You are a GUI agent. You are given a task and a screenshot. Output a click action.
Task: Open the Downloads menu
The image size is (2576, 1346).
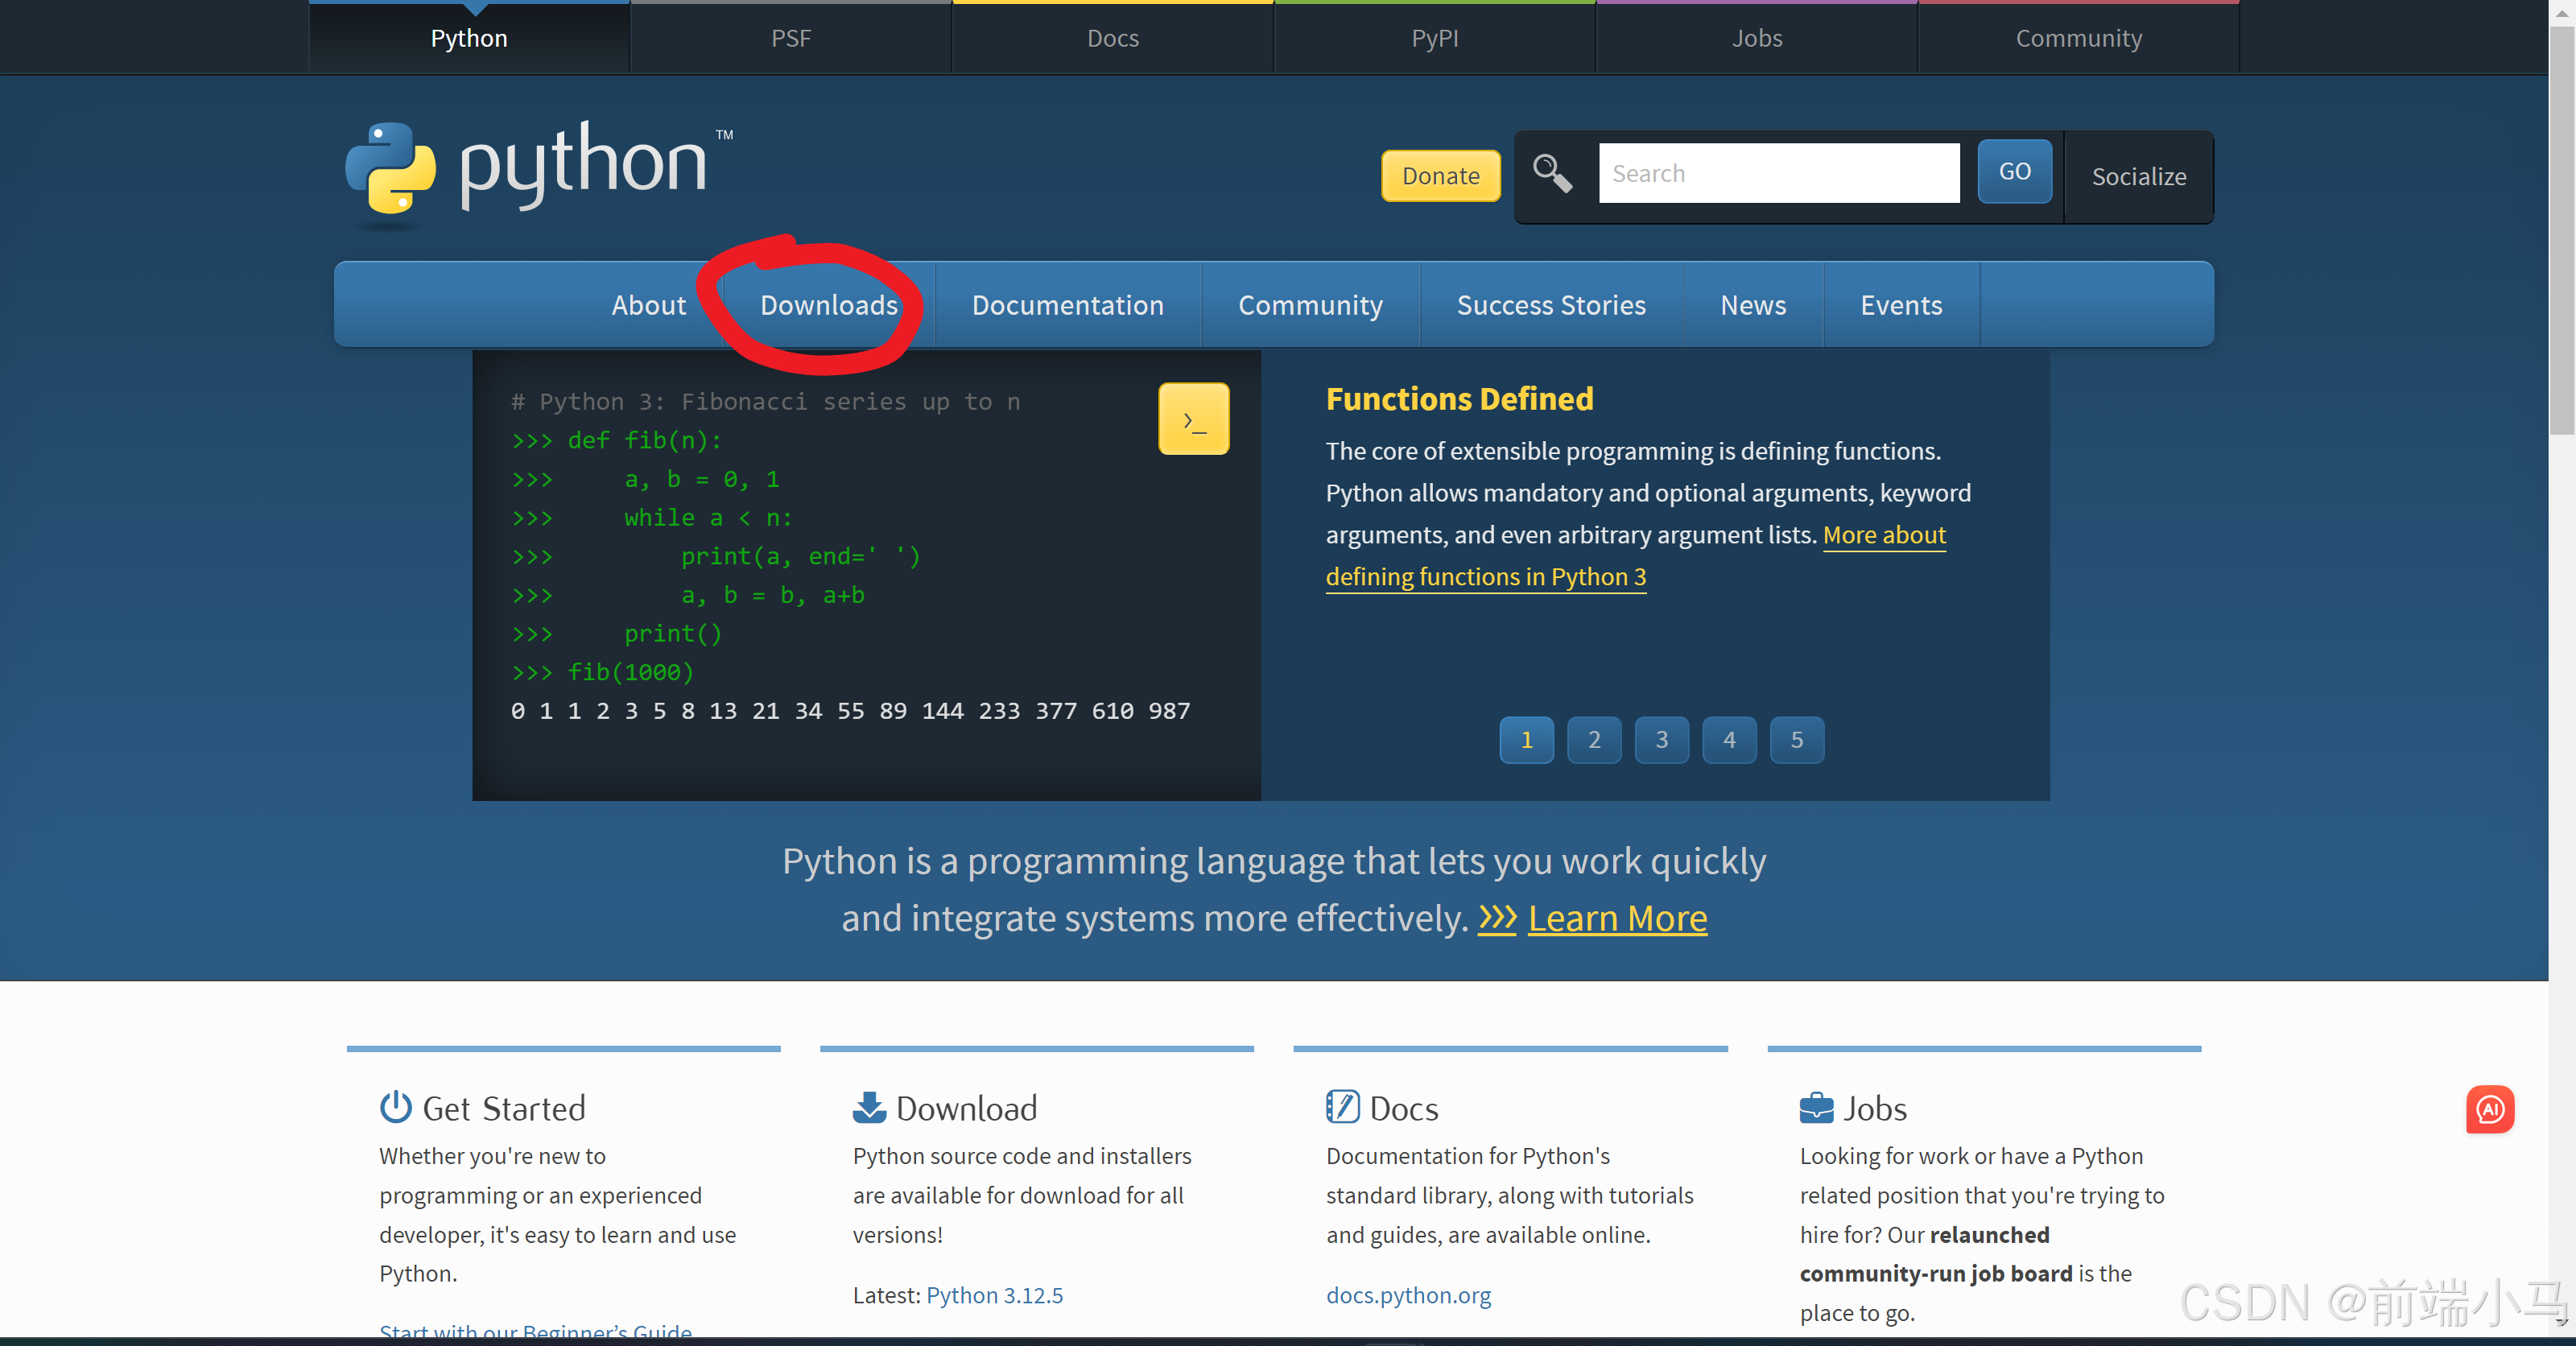829,305
